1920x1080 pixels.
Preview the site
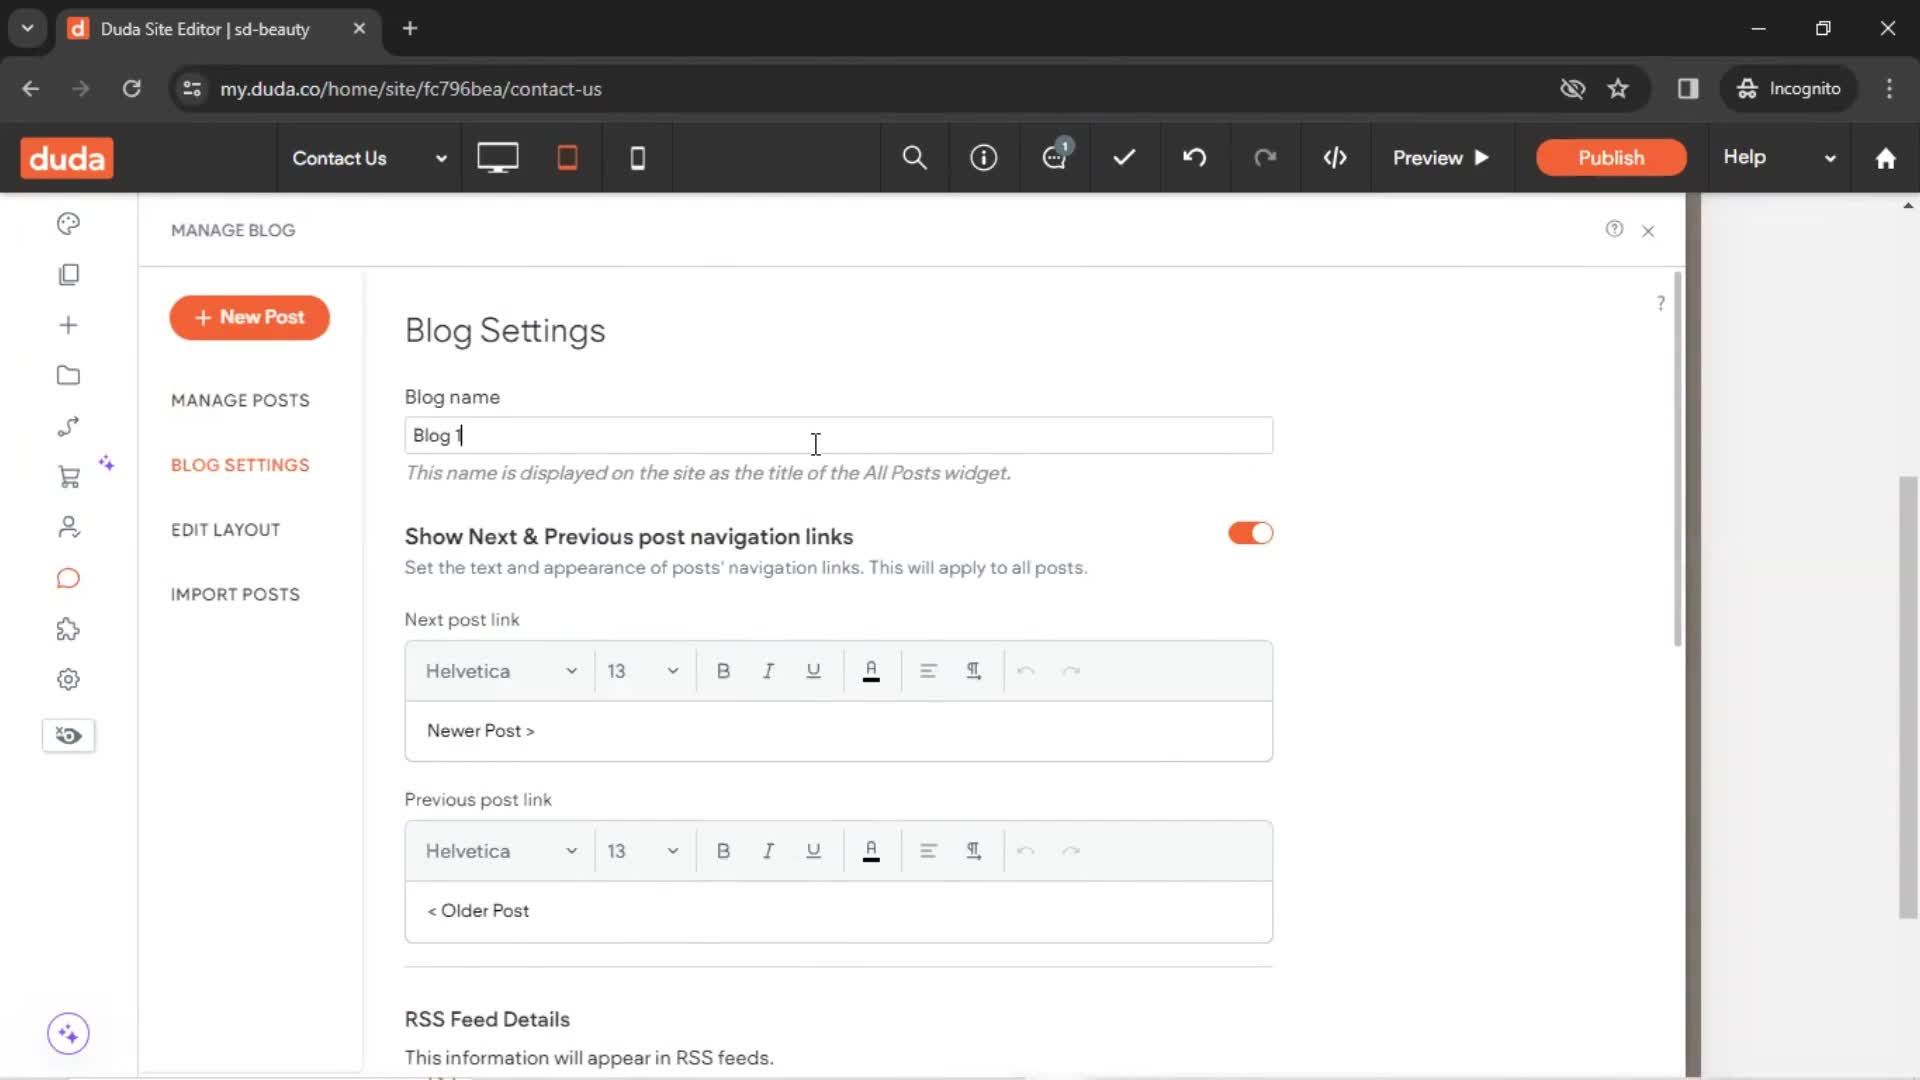[1441, 158]
